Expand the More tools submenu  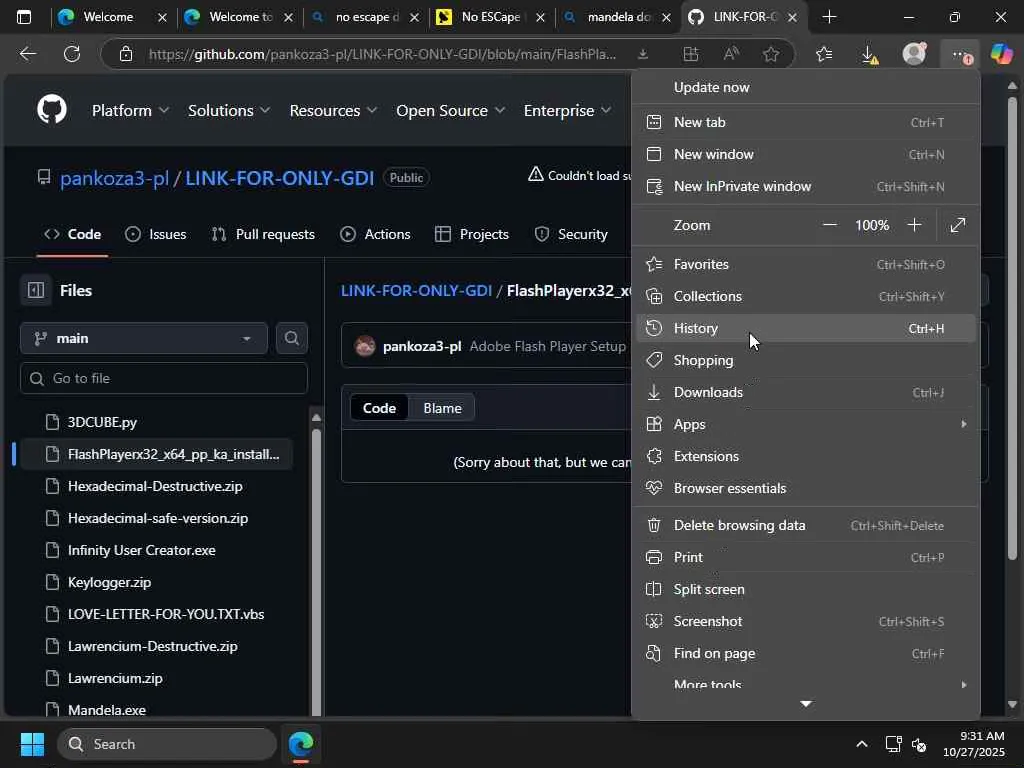click(x=806, y=684)
